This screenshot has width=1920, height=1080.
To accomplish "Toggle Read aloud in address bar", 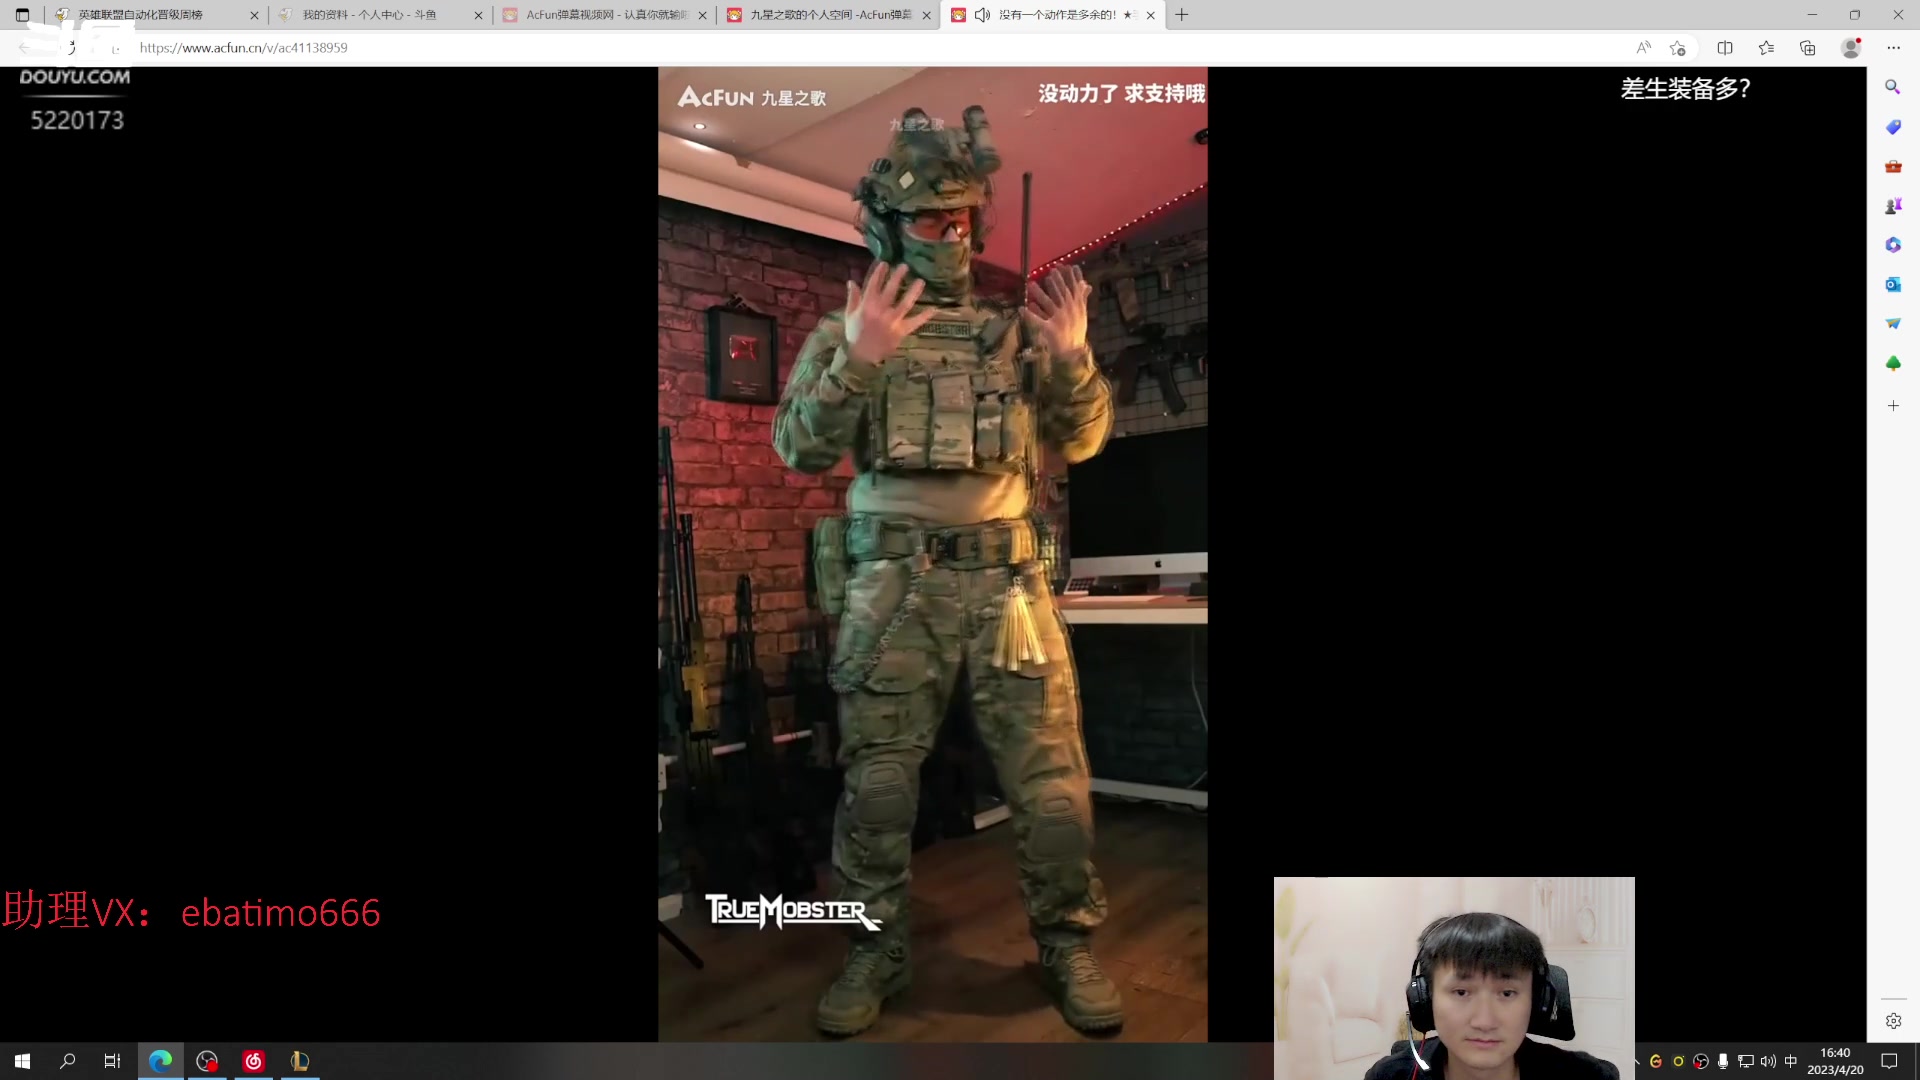I will tap(1643, 48).
